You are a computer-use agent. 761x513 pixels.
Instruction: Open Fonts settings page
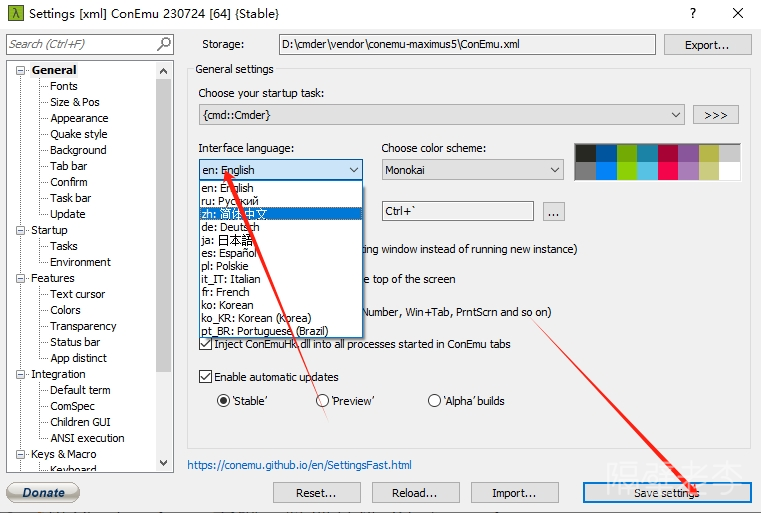coord(64,86)
